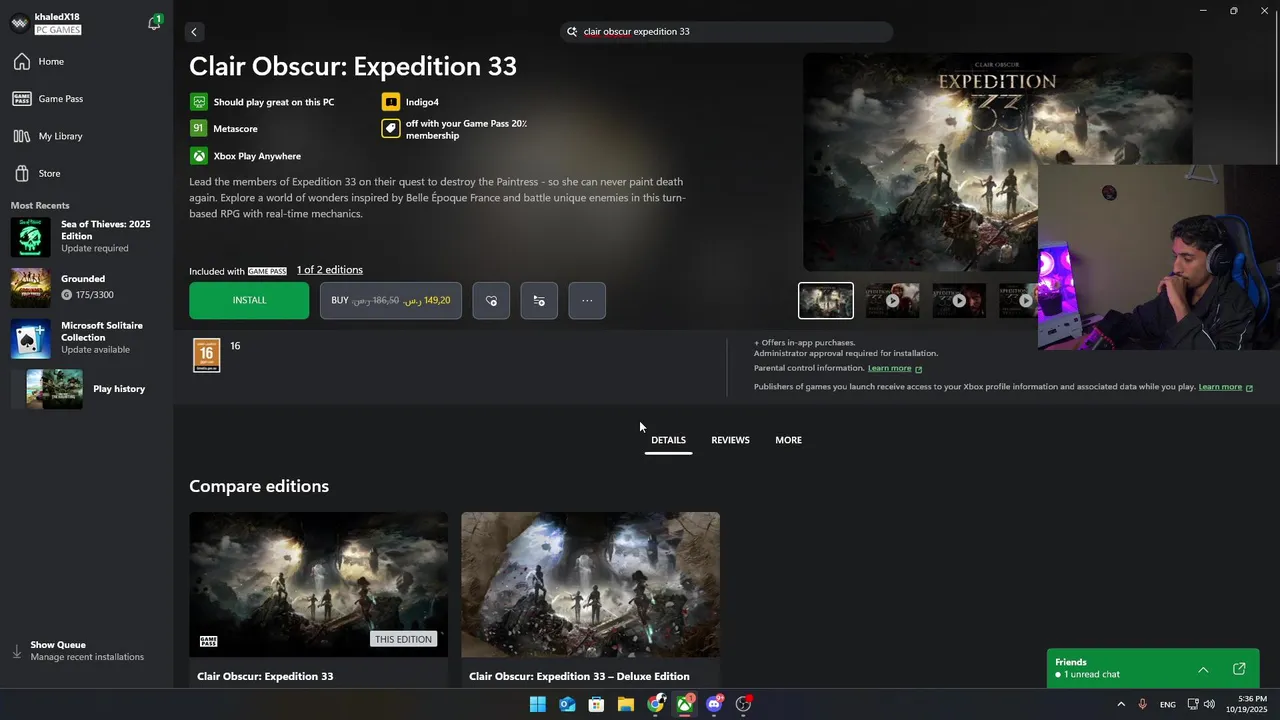This screenshot has width=1280, height=720.
Task: Click the ENG language indicator
Action: pyautogui.click(x=1167, y=705)
